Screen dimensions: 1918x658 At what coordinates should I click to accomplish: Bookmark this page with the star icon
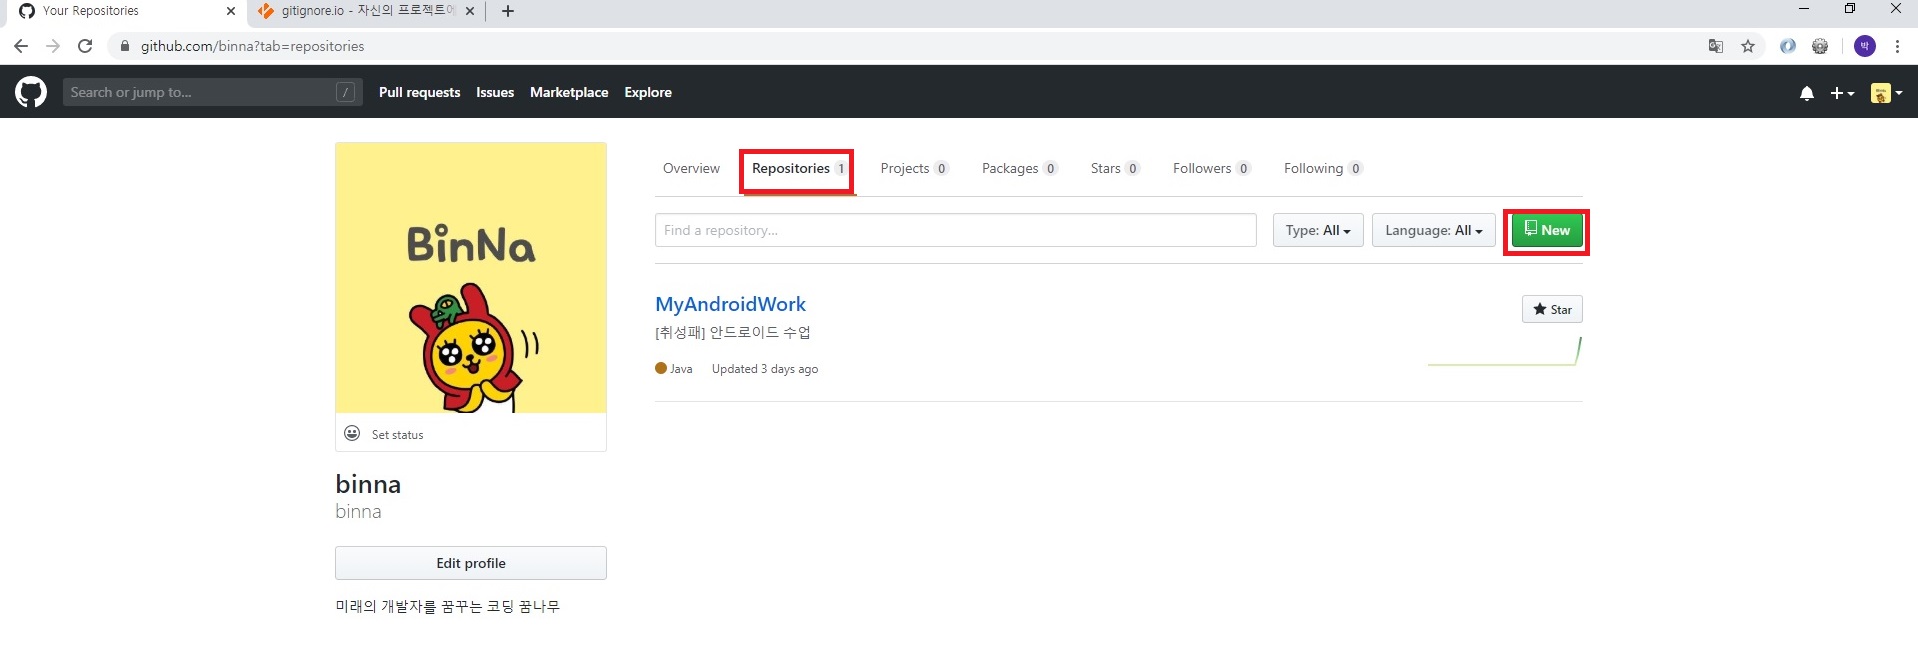click(1748, 46)
